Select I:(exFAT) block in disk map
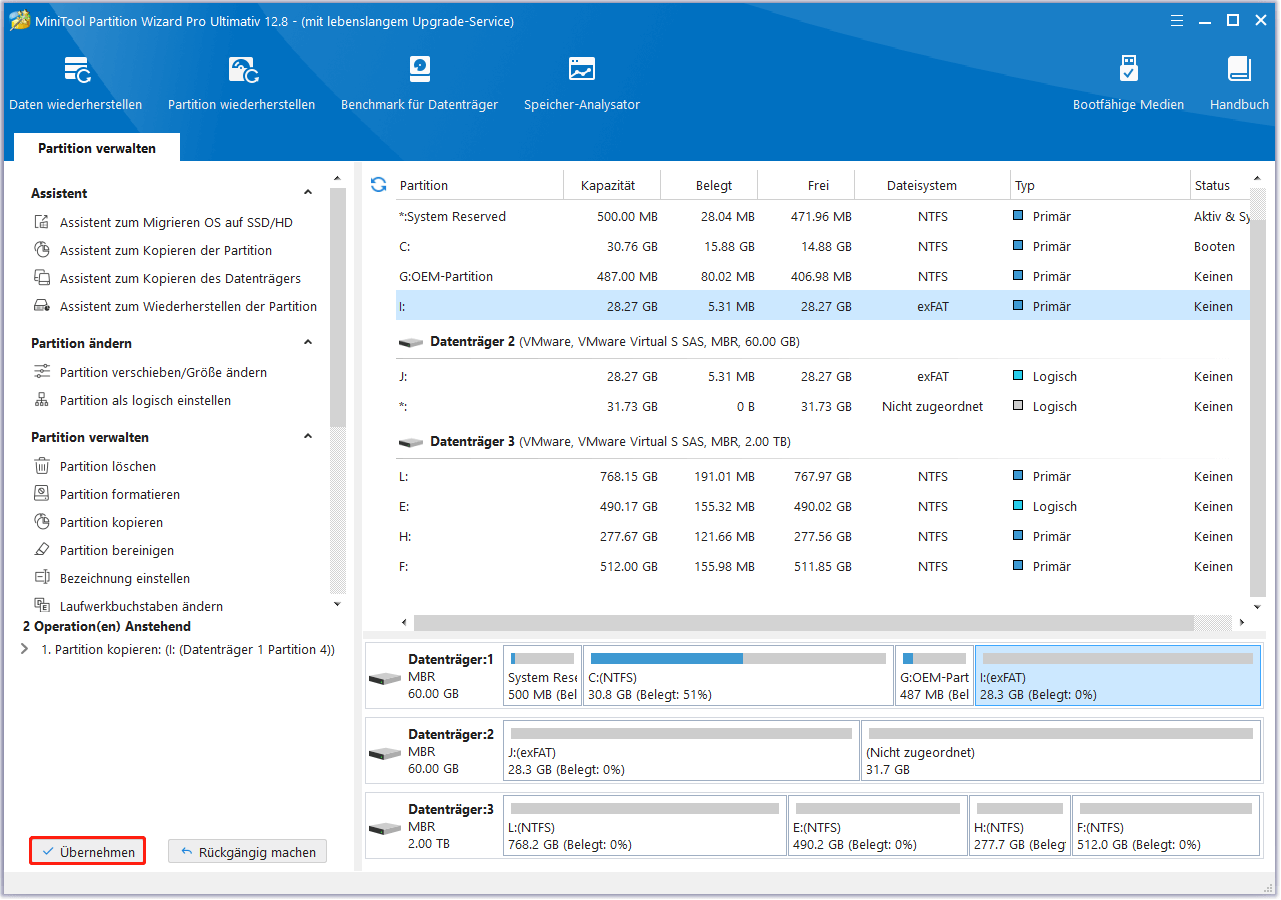Screen dimensions: 1281x900 coord(1118,676)
